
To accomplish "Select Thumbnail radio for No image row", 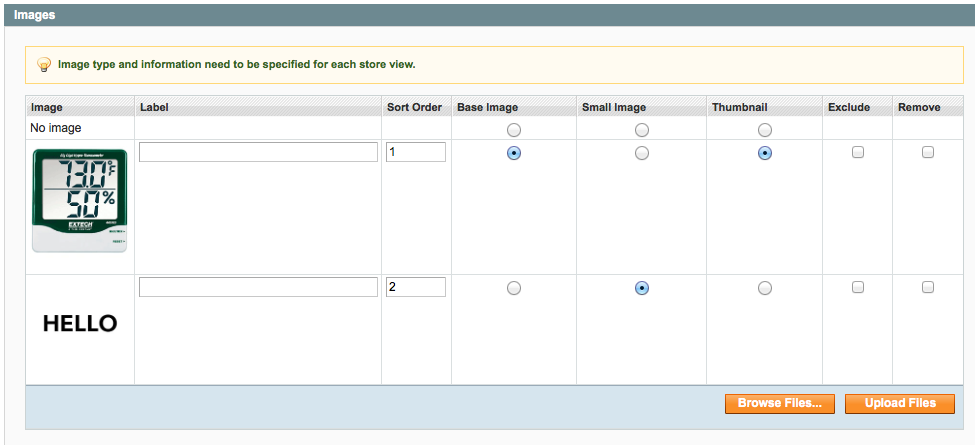I will [765, 130].
